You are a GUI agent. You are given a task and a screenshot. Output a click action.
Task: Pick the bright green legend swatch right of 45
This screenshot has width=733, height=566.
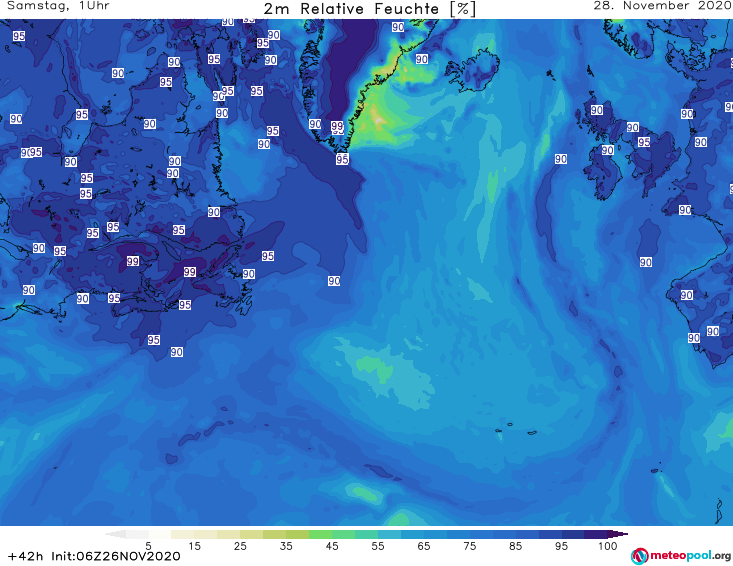click(343, 534)
